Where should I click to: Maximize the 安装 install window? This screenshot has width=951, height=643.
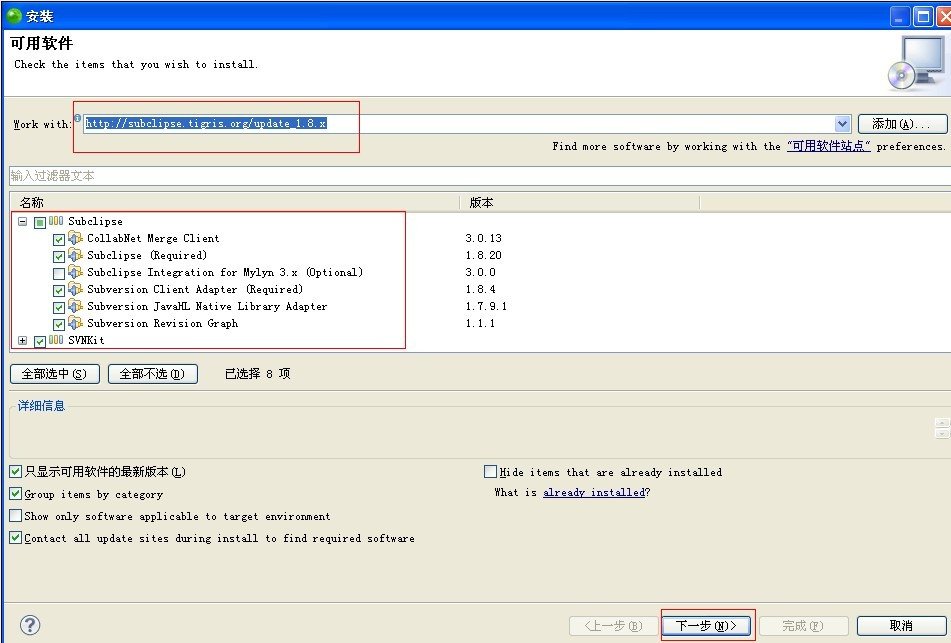(x=922, y=16)
